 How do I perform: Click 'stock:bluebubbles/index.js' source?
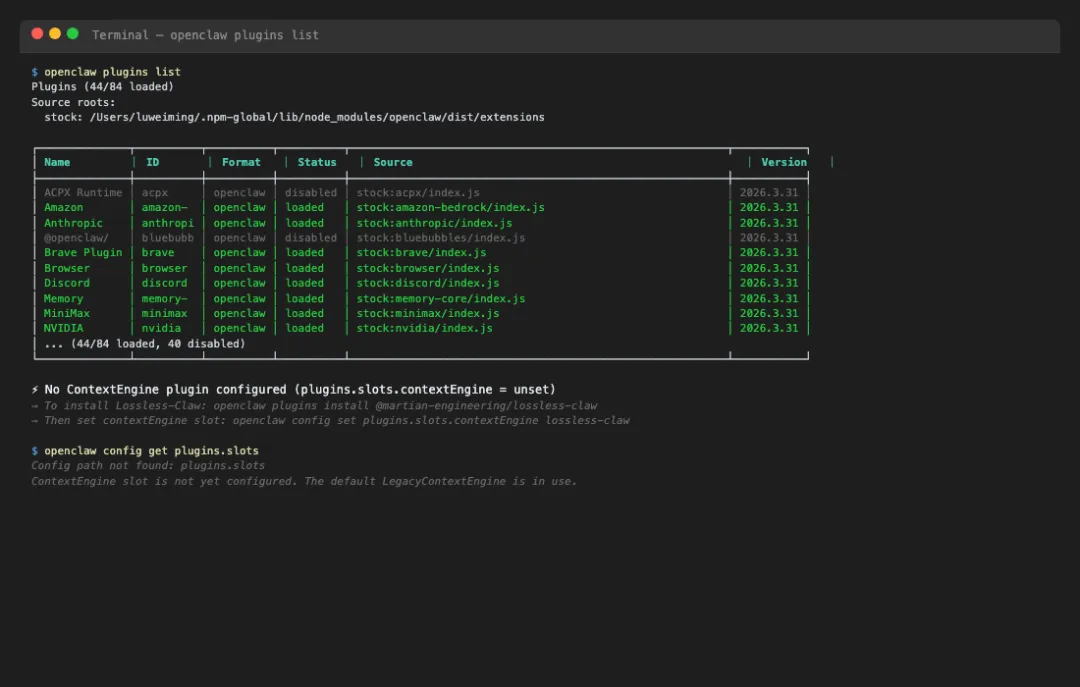[441, 238]
